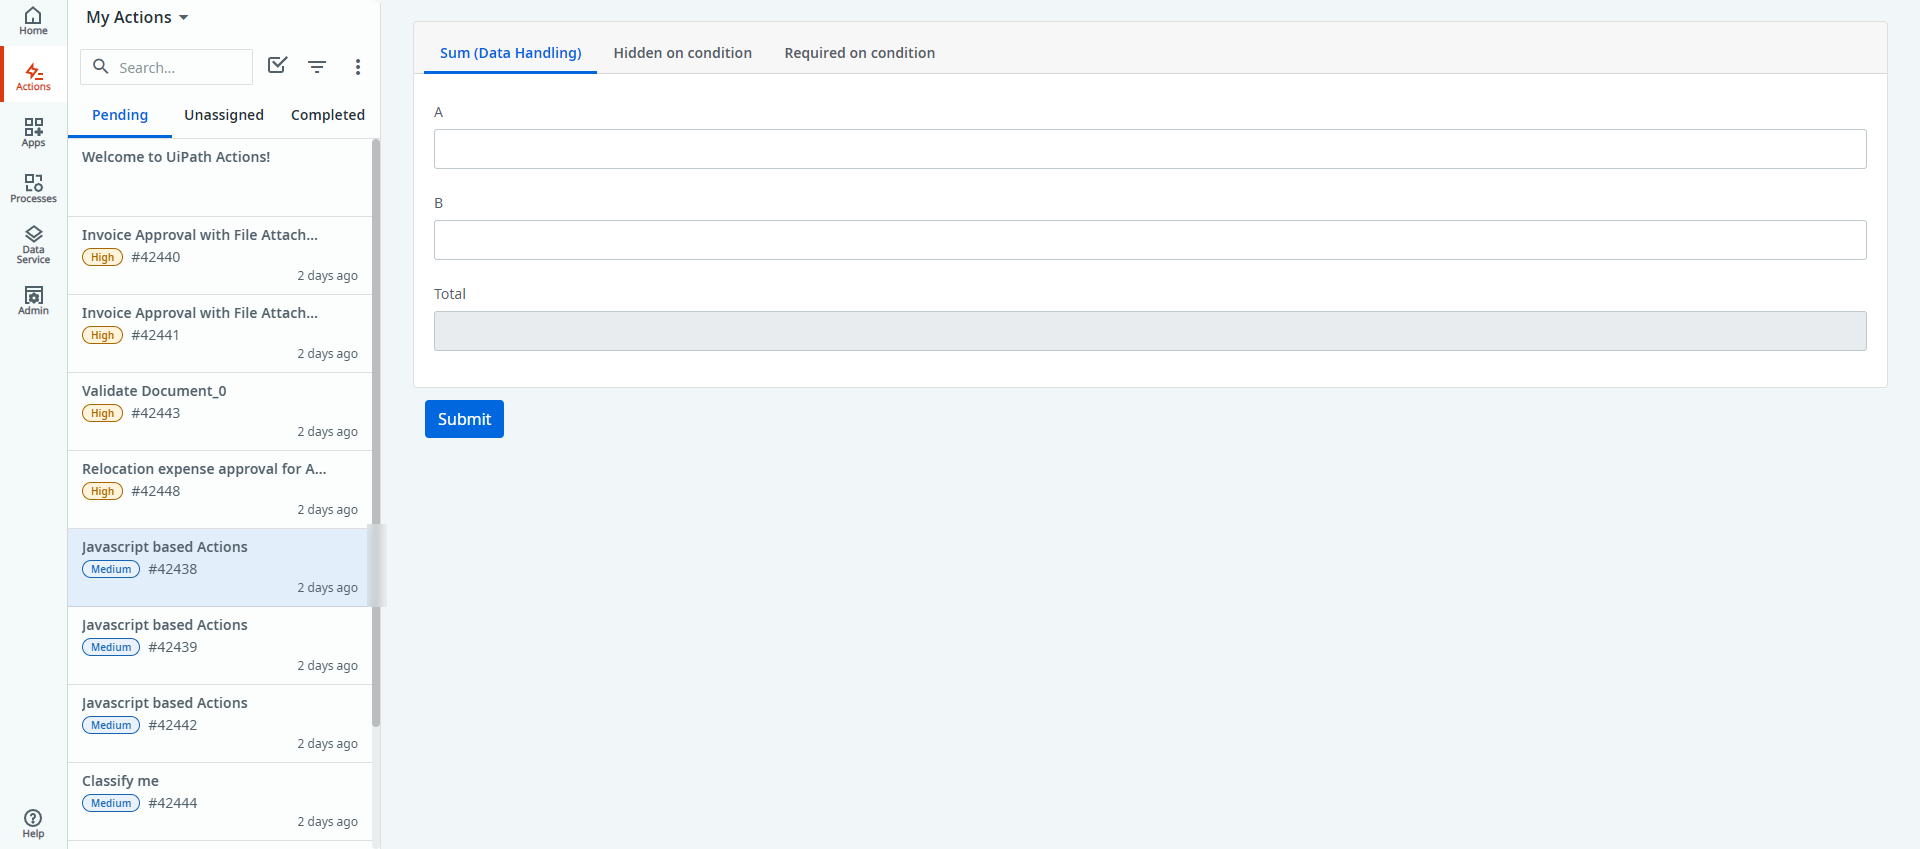
Task: Expand the My Actions dropdown
Action: pyautogui.click(x=137, y=18)
